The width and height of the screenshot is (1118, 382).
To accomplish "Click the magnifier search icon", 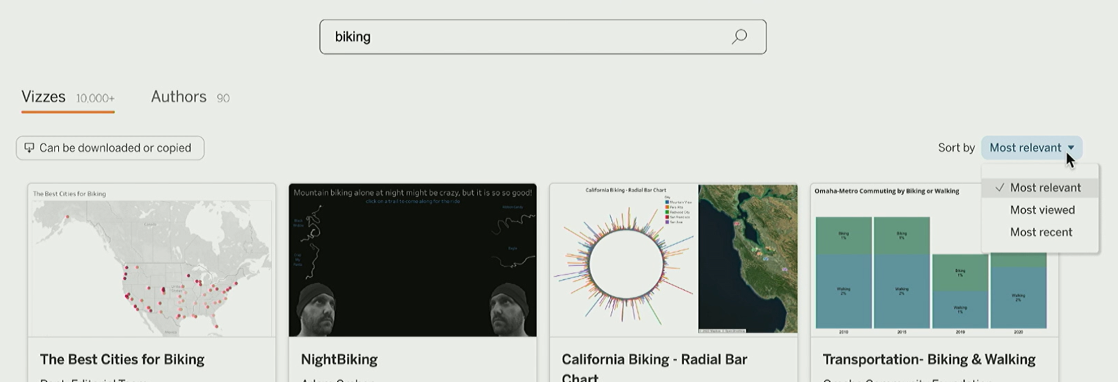I will [x=739, y=36].
